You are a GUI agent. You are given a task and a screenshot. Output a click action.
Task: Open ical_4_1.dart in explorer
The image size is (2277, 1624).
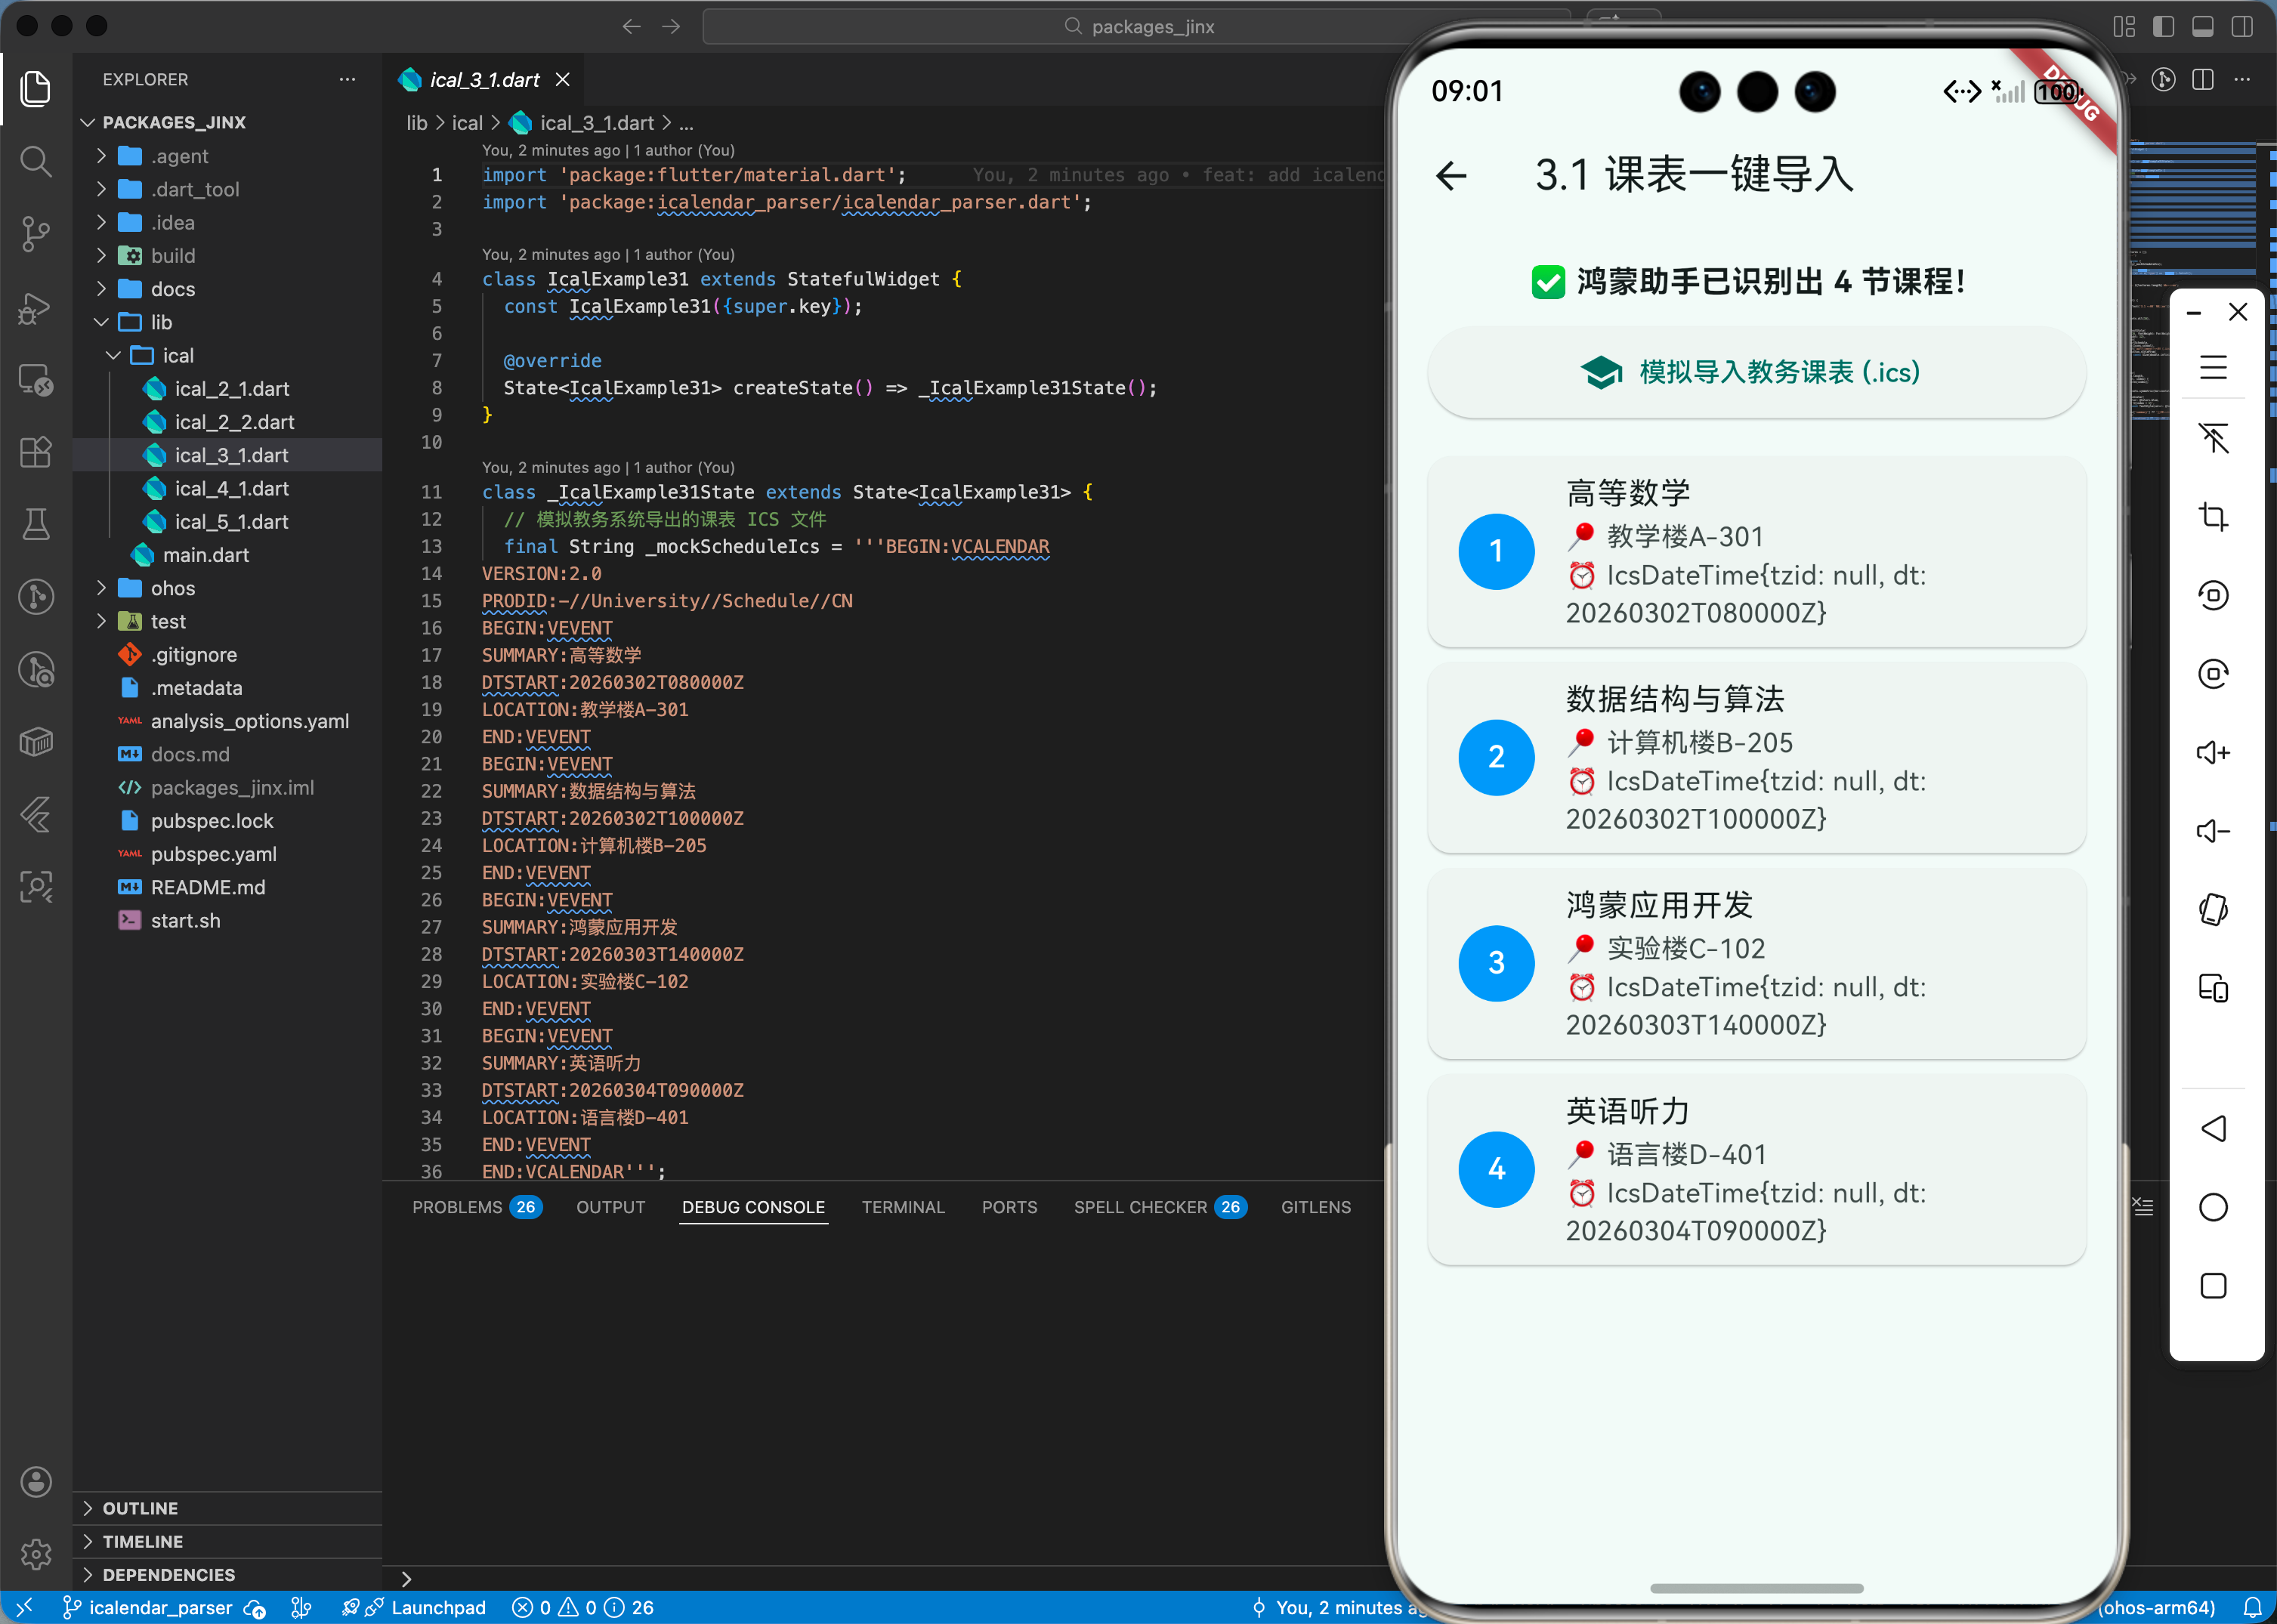231,488
